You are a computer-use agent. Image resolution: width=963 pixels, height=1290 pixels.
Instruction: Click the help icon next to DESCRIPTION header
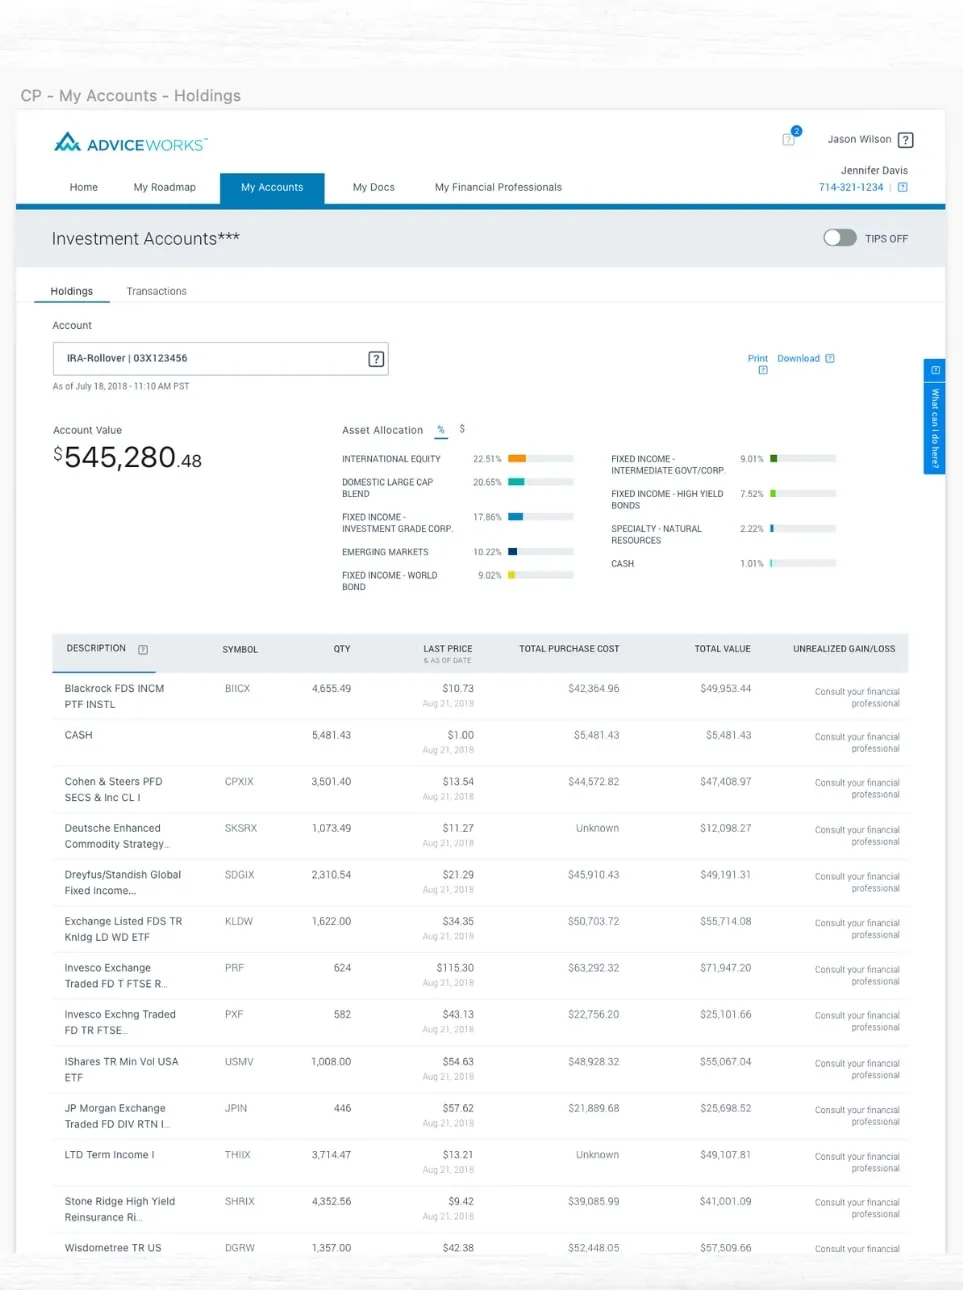click(143, 649)
